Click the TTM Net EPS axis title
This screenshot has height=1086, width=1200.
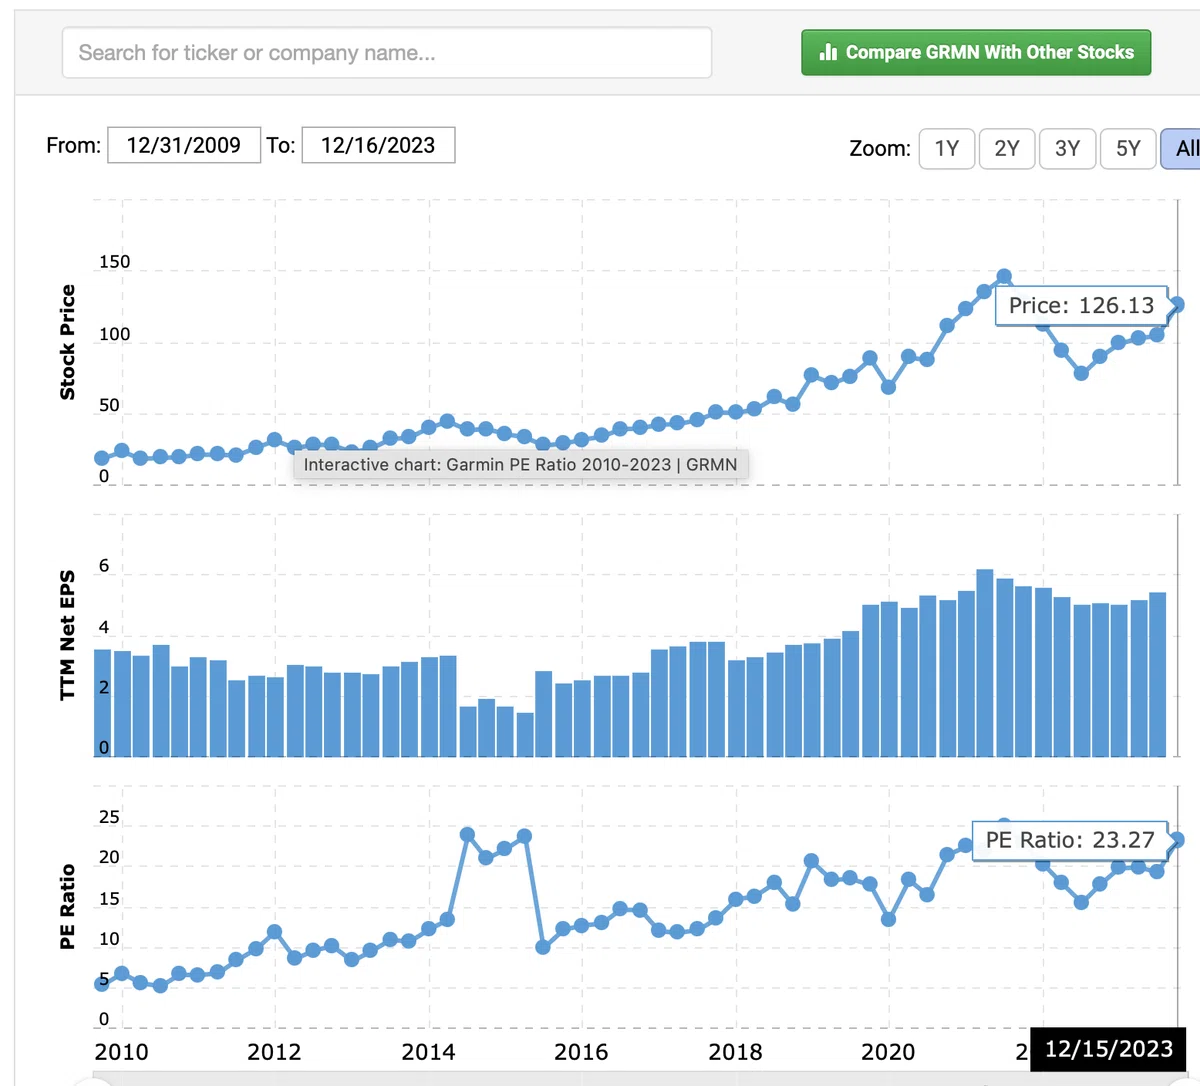coord(67,635)
